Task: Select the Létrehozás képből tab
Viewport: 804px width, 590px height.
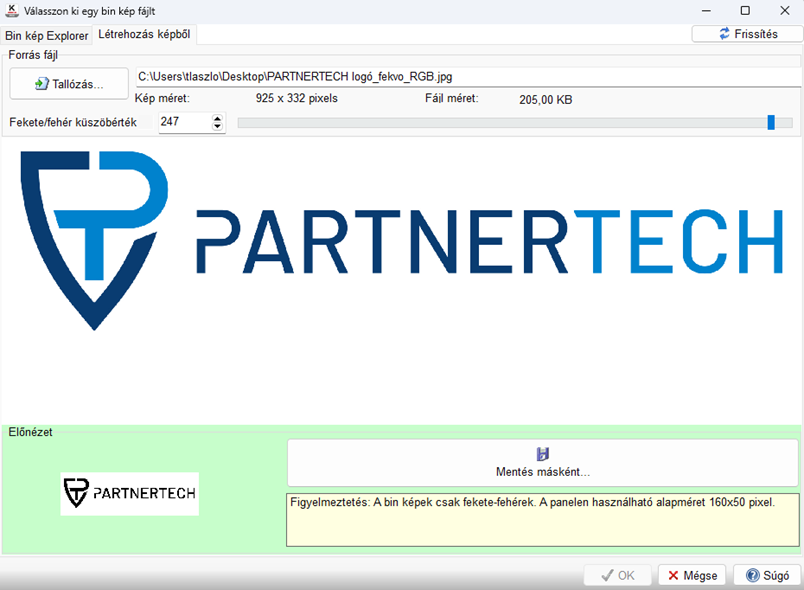Action: point(144,34)
